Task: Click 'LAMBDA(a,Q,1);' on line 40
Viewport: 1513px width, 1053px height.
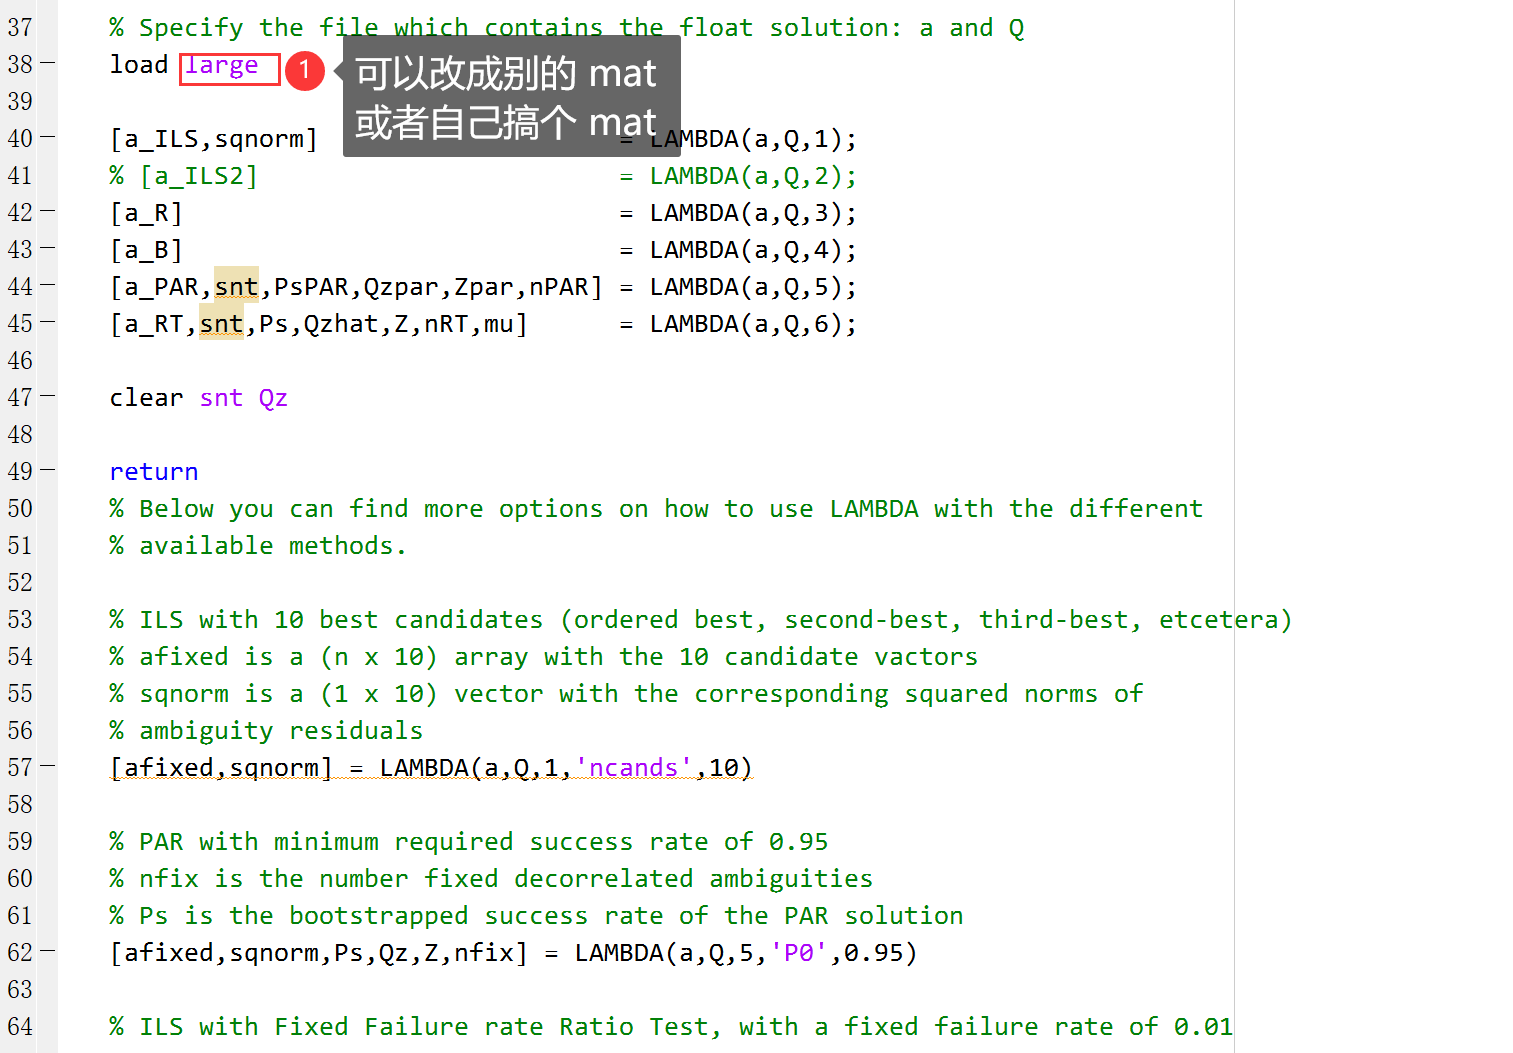Action: point(753,139)
